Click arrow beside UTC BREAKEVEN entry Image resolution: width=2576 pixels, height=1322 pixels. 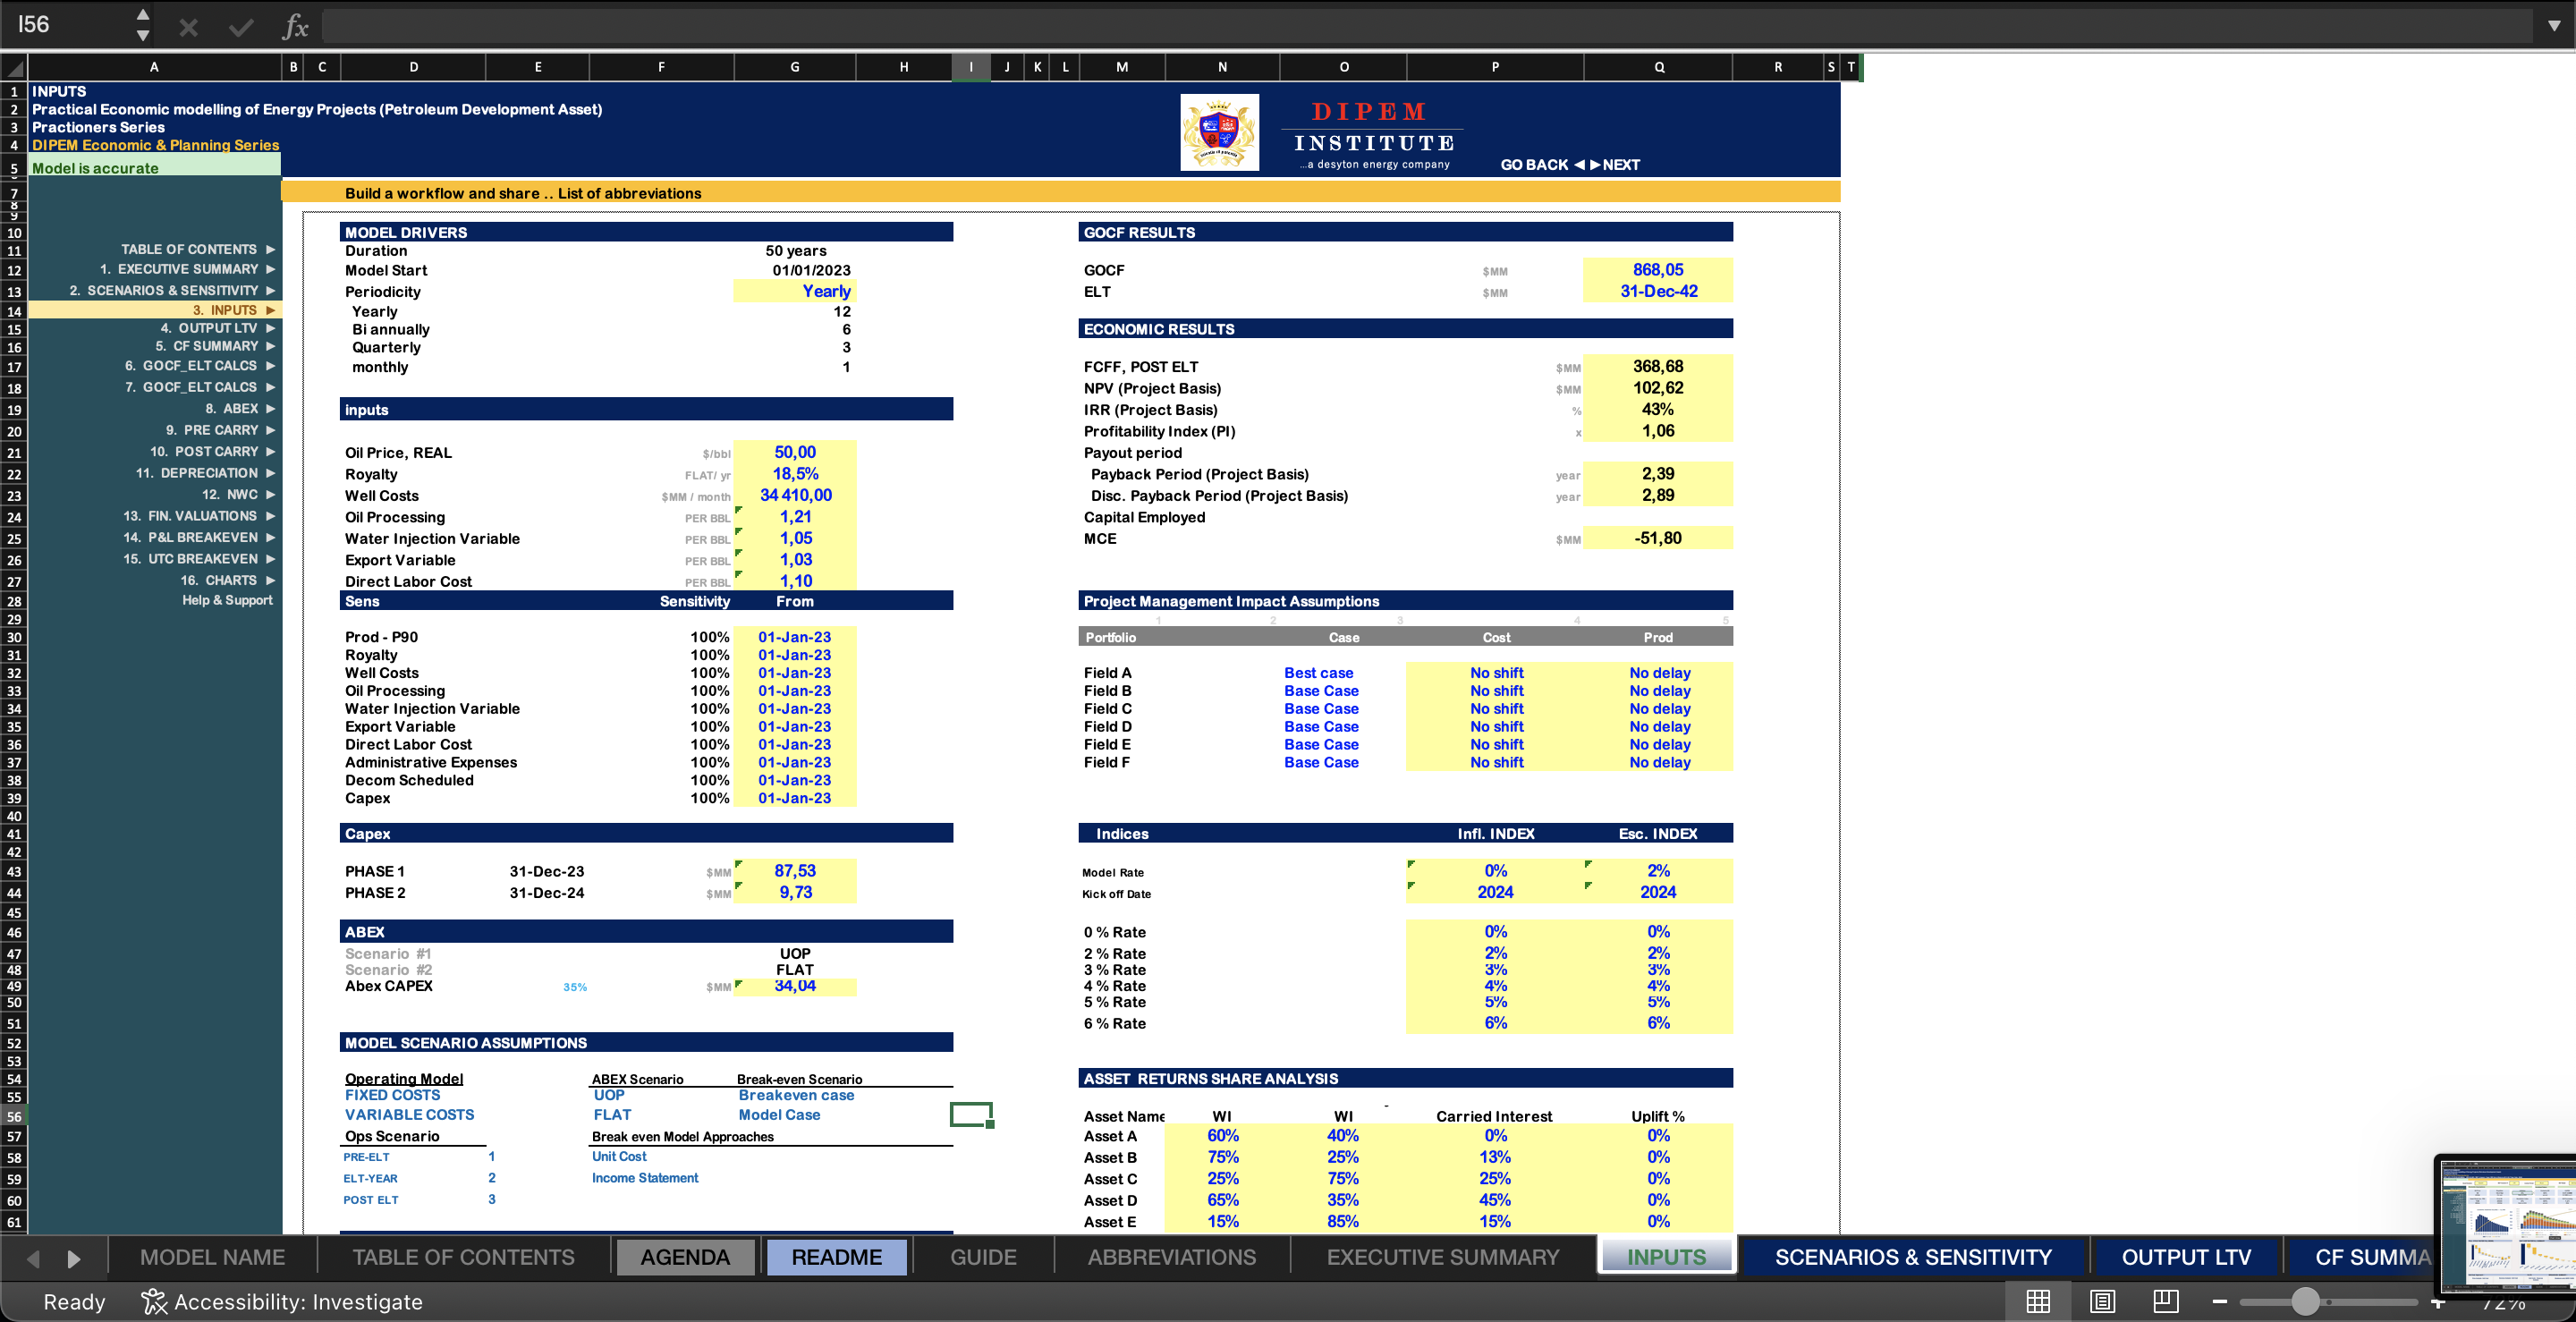pos(270,559)
